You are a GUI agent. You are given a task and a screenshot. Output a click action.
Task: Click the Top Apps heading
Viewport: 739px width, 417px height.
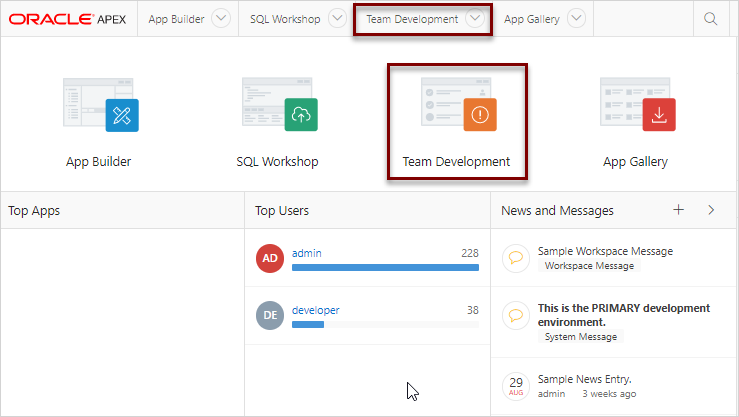coord(34,211)
